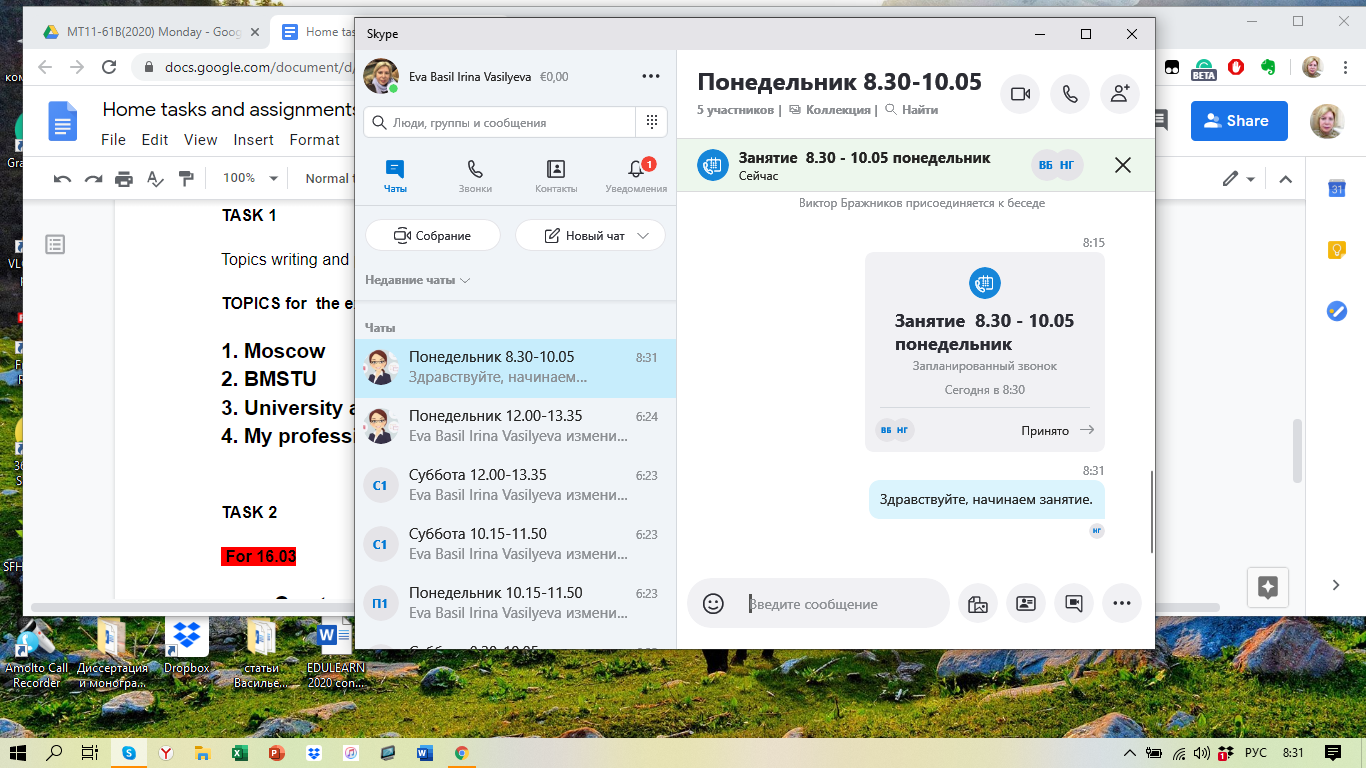The image size is (1366, 768).
Task: Add participants to the group chat
Action: [x=1120, y=94]
